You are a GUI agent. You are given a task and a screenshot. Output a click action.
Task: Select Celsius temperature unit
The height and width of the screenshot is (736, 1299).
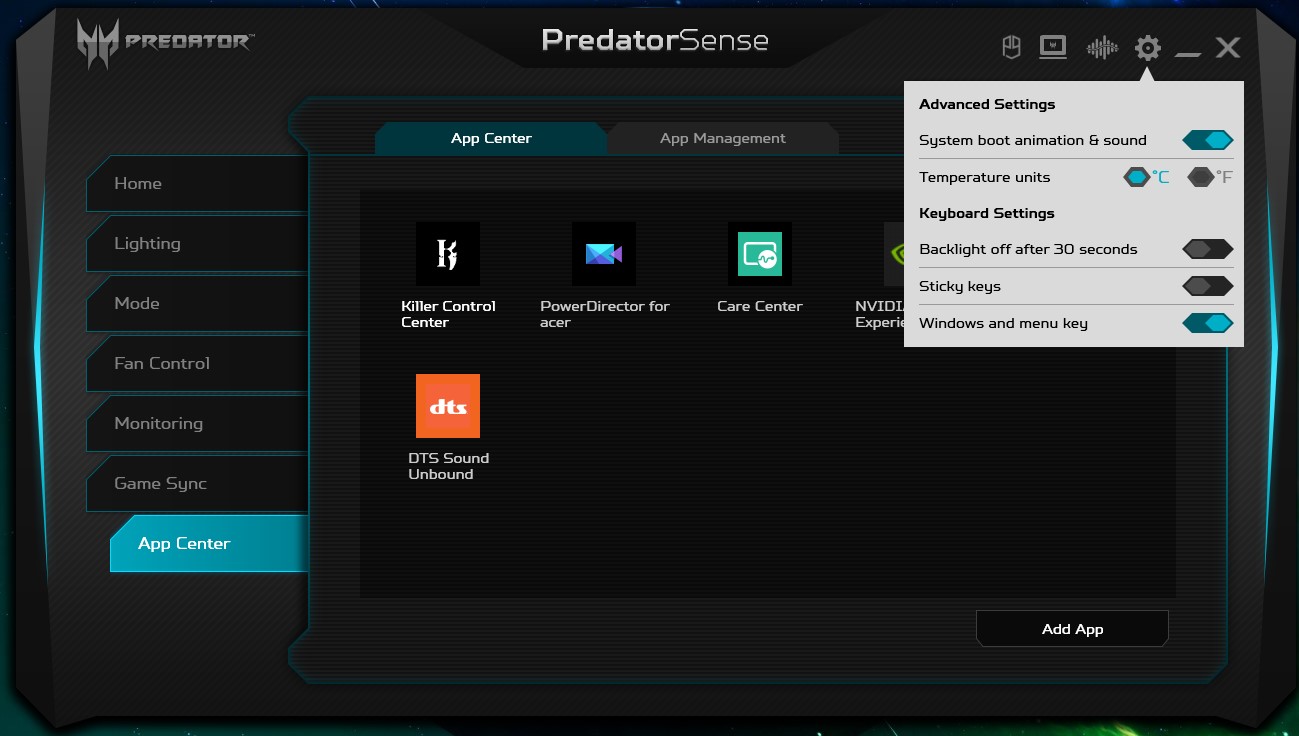(x=1138, y=177)
